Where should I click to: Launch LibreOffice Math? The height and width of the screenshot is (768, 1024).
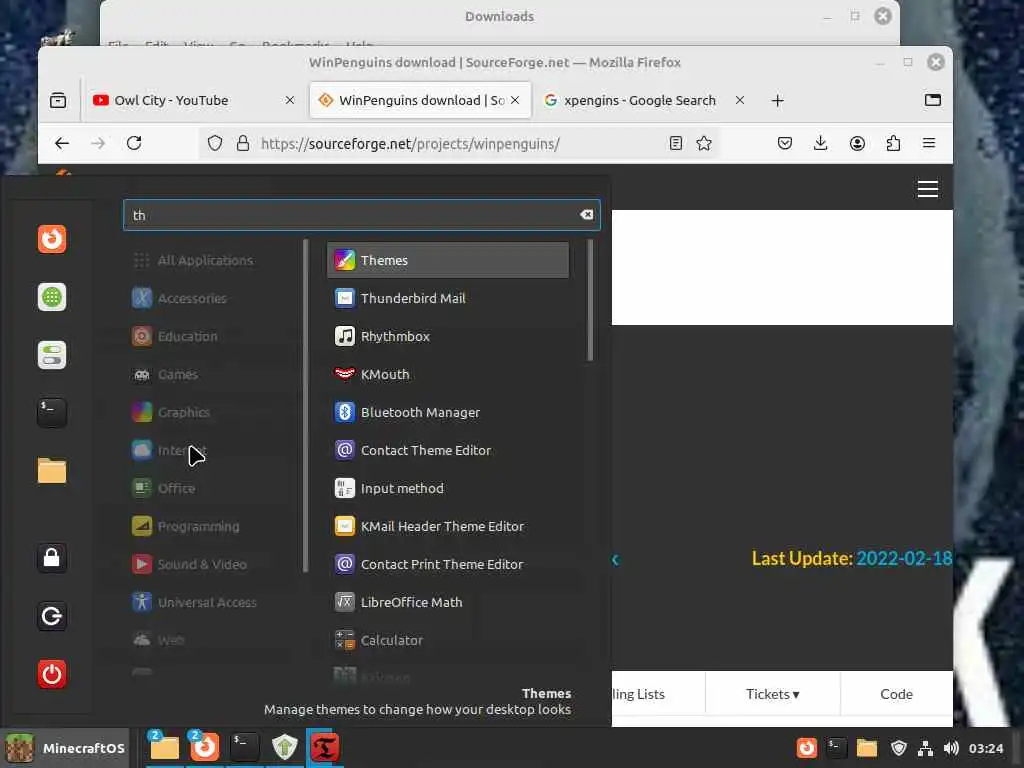447,602
